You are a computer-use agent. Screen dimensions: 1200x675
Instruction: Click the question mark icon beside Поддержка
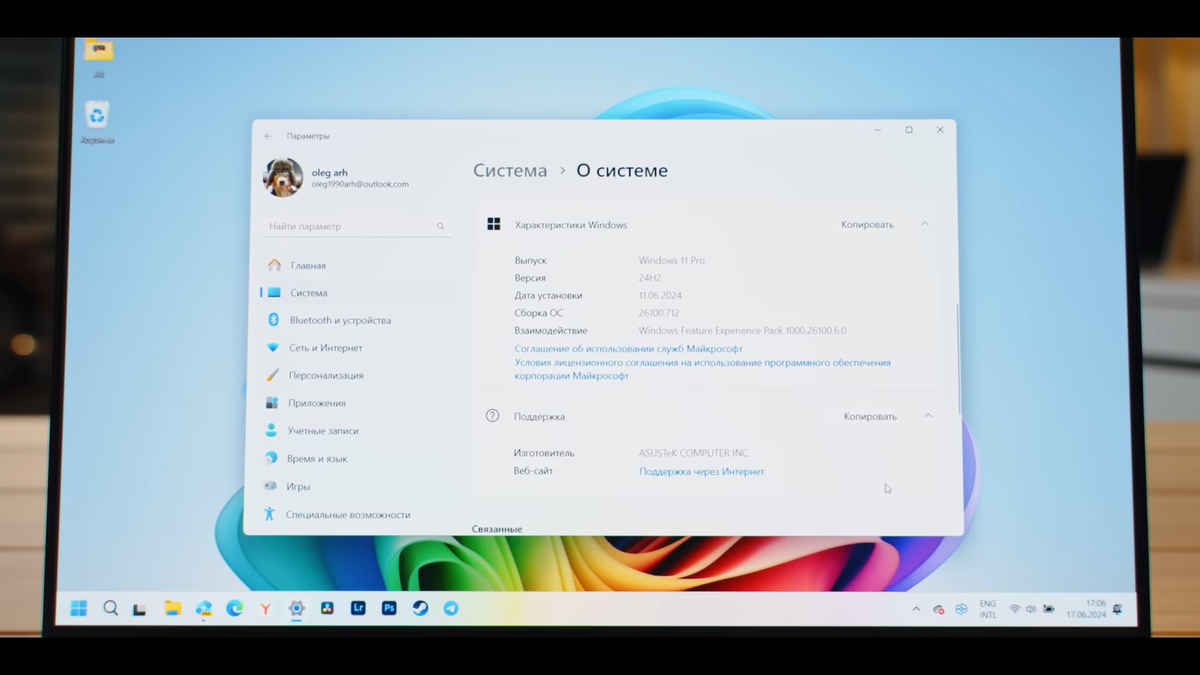pyautogui.click(x=492, y=416)
